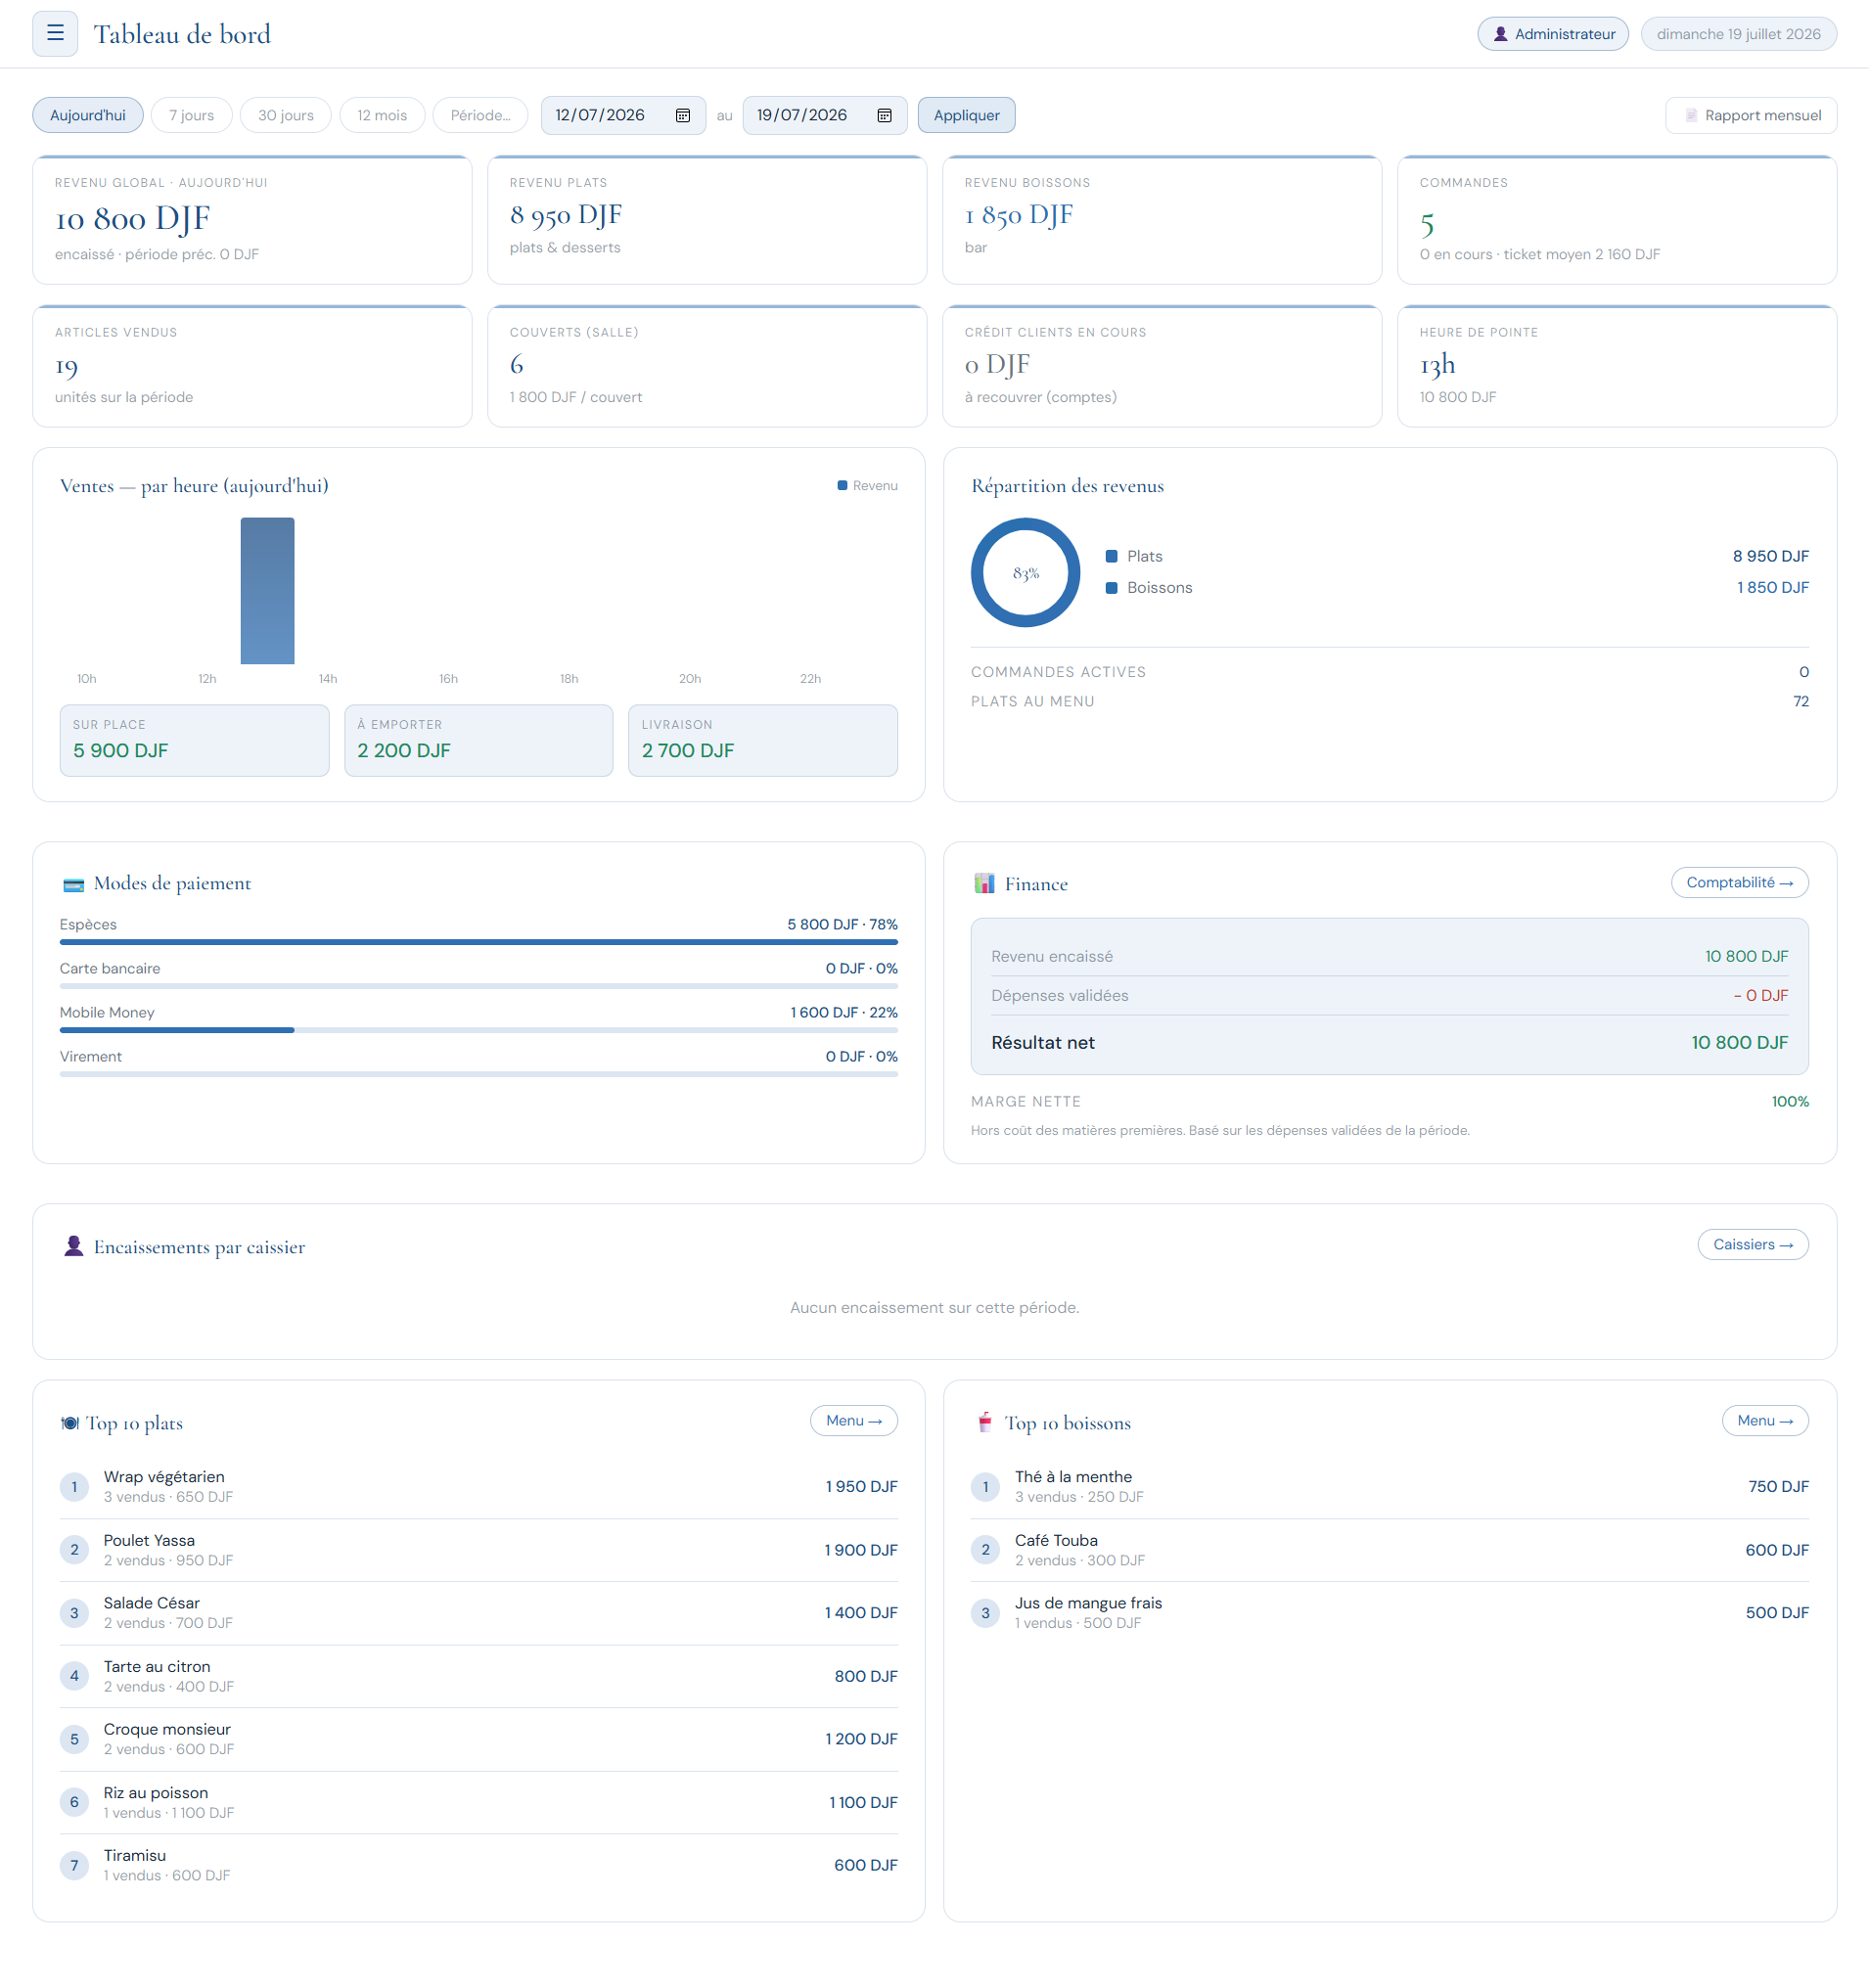
Task: Click the Modes de paiement card icon
Action: [73, 884]
